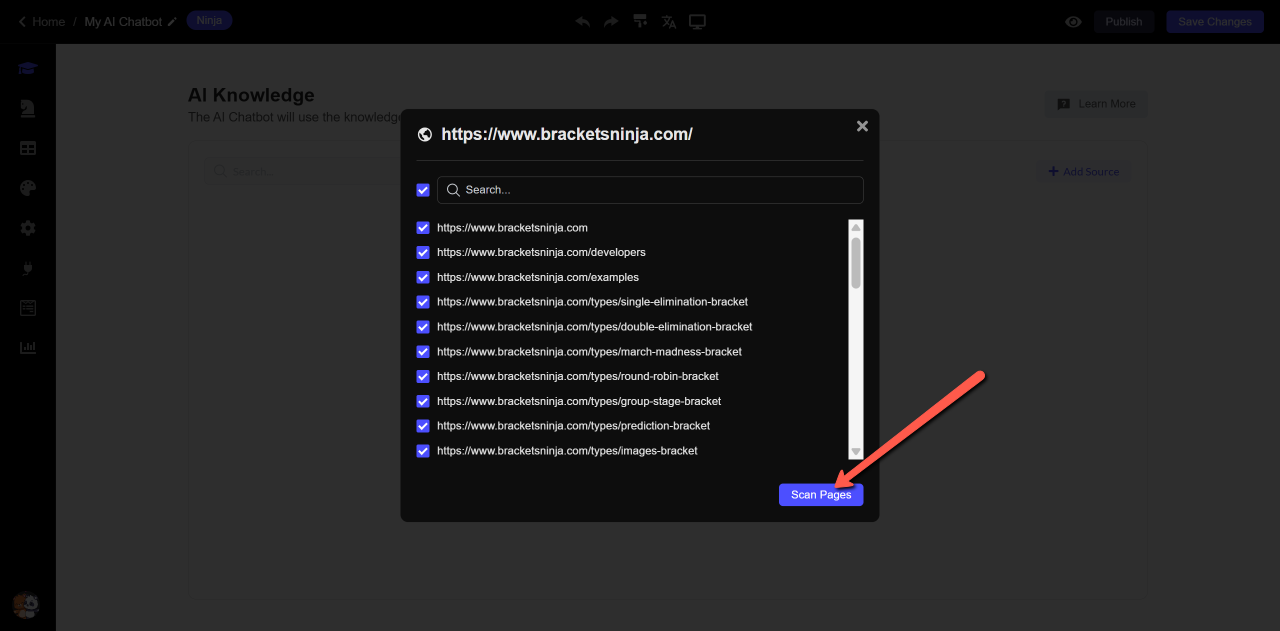Open the bar chart analytics icon

28,348
